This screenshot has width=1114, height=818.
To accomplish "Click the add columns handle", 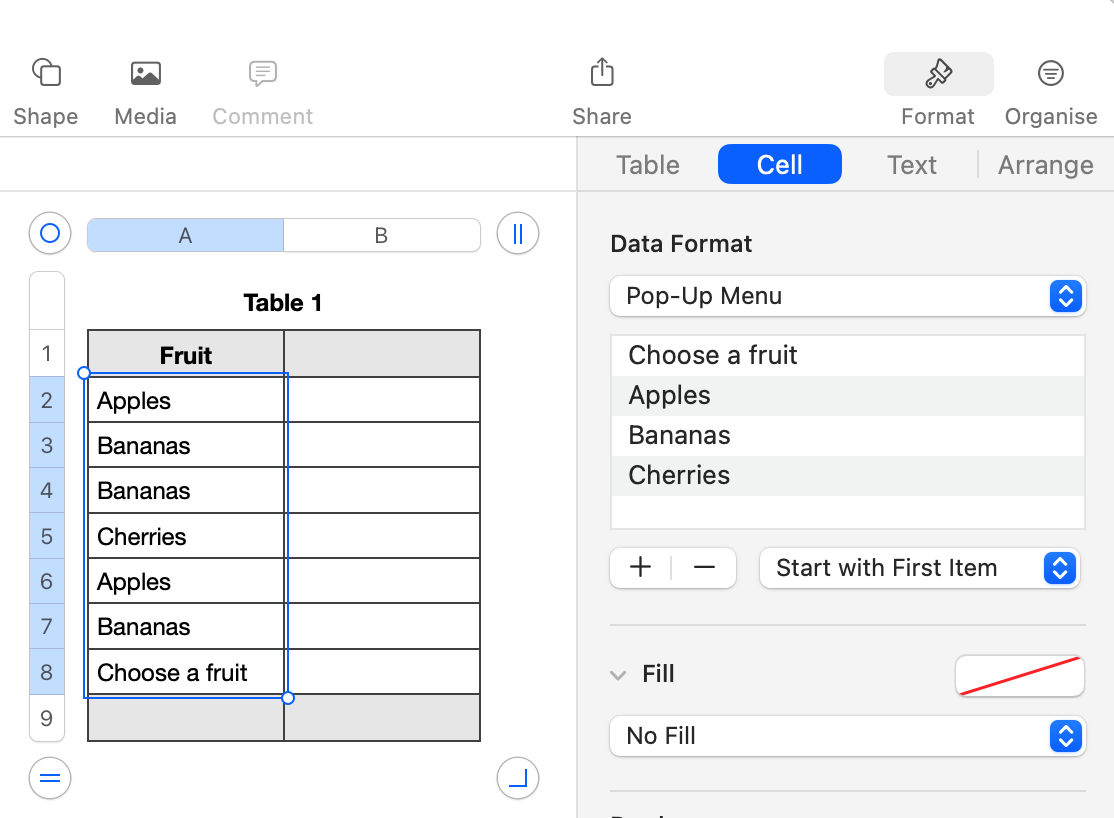I will click(518, 234).
